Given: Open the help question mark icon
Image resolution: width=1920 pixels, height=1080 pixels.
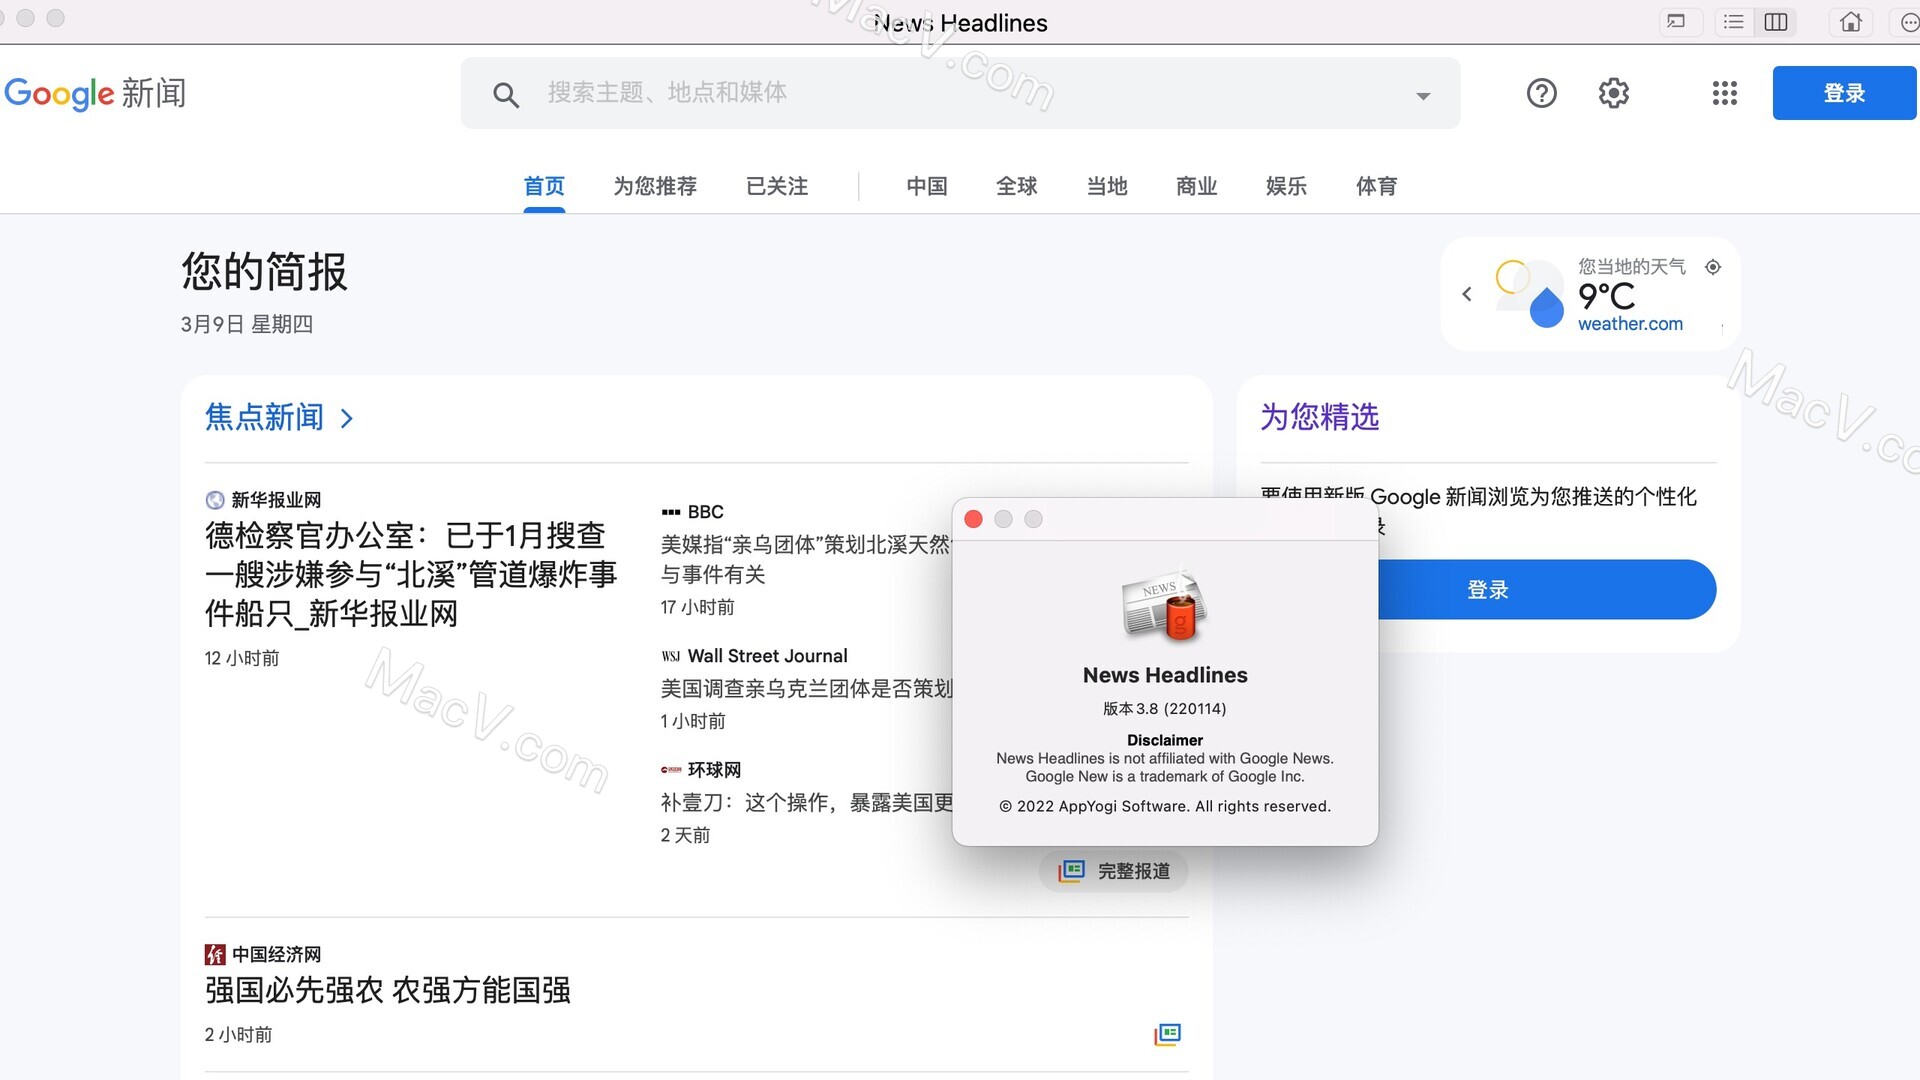Looking at the screenshot, I should coord(1541,93).
